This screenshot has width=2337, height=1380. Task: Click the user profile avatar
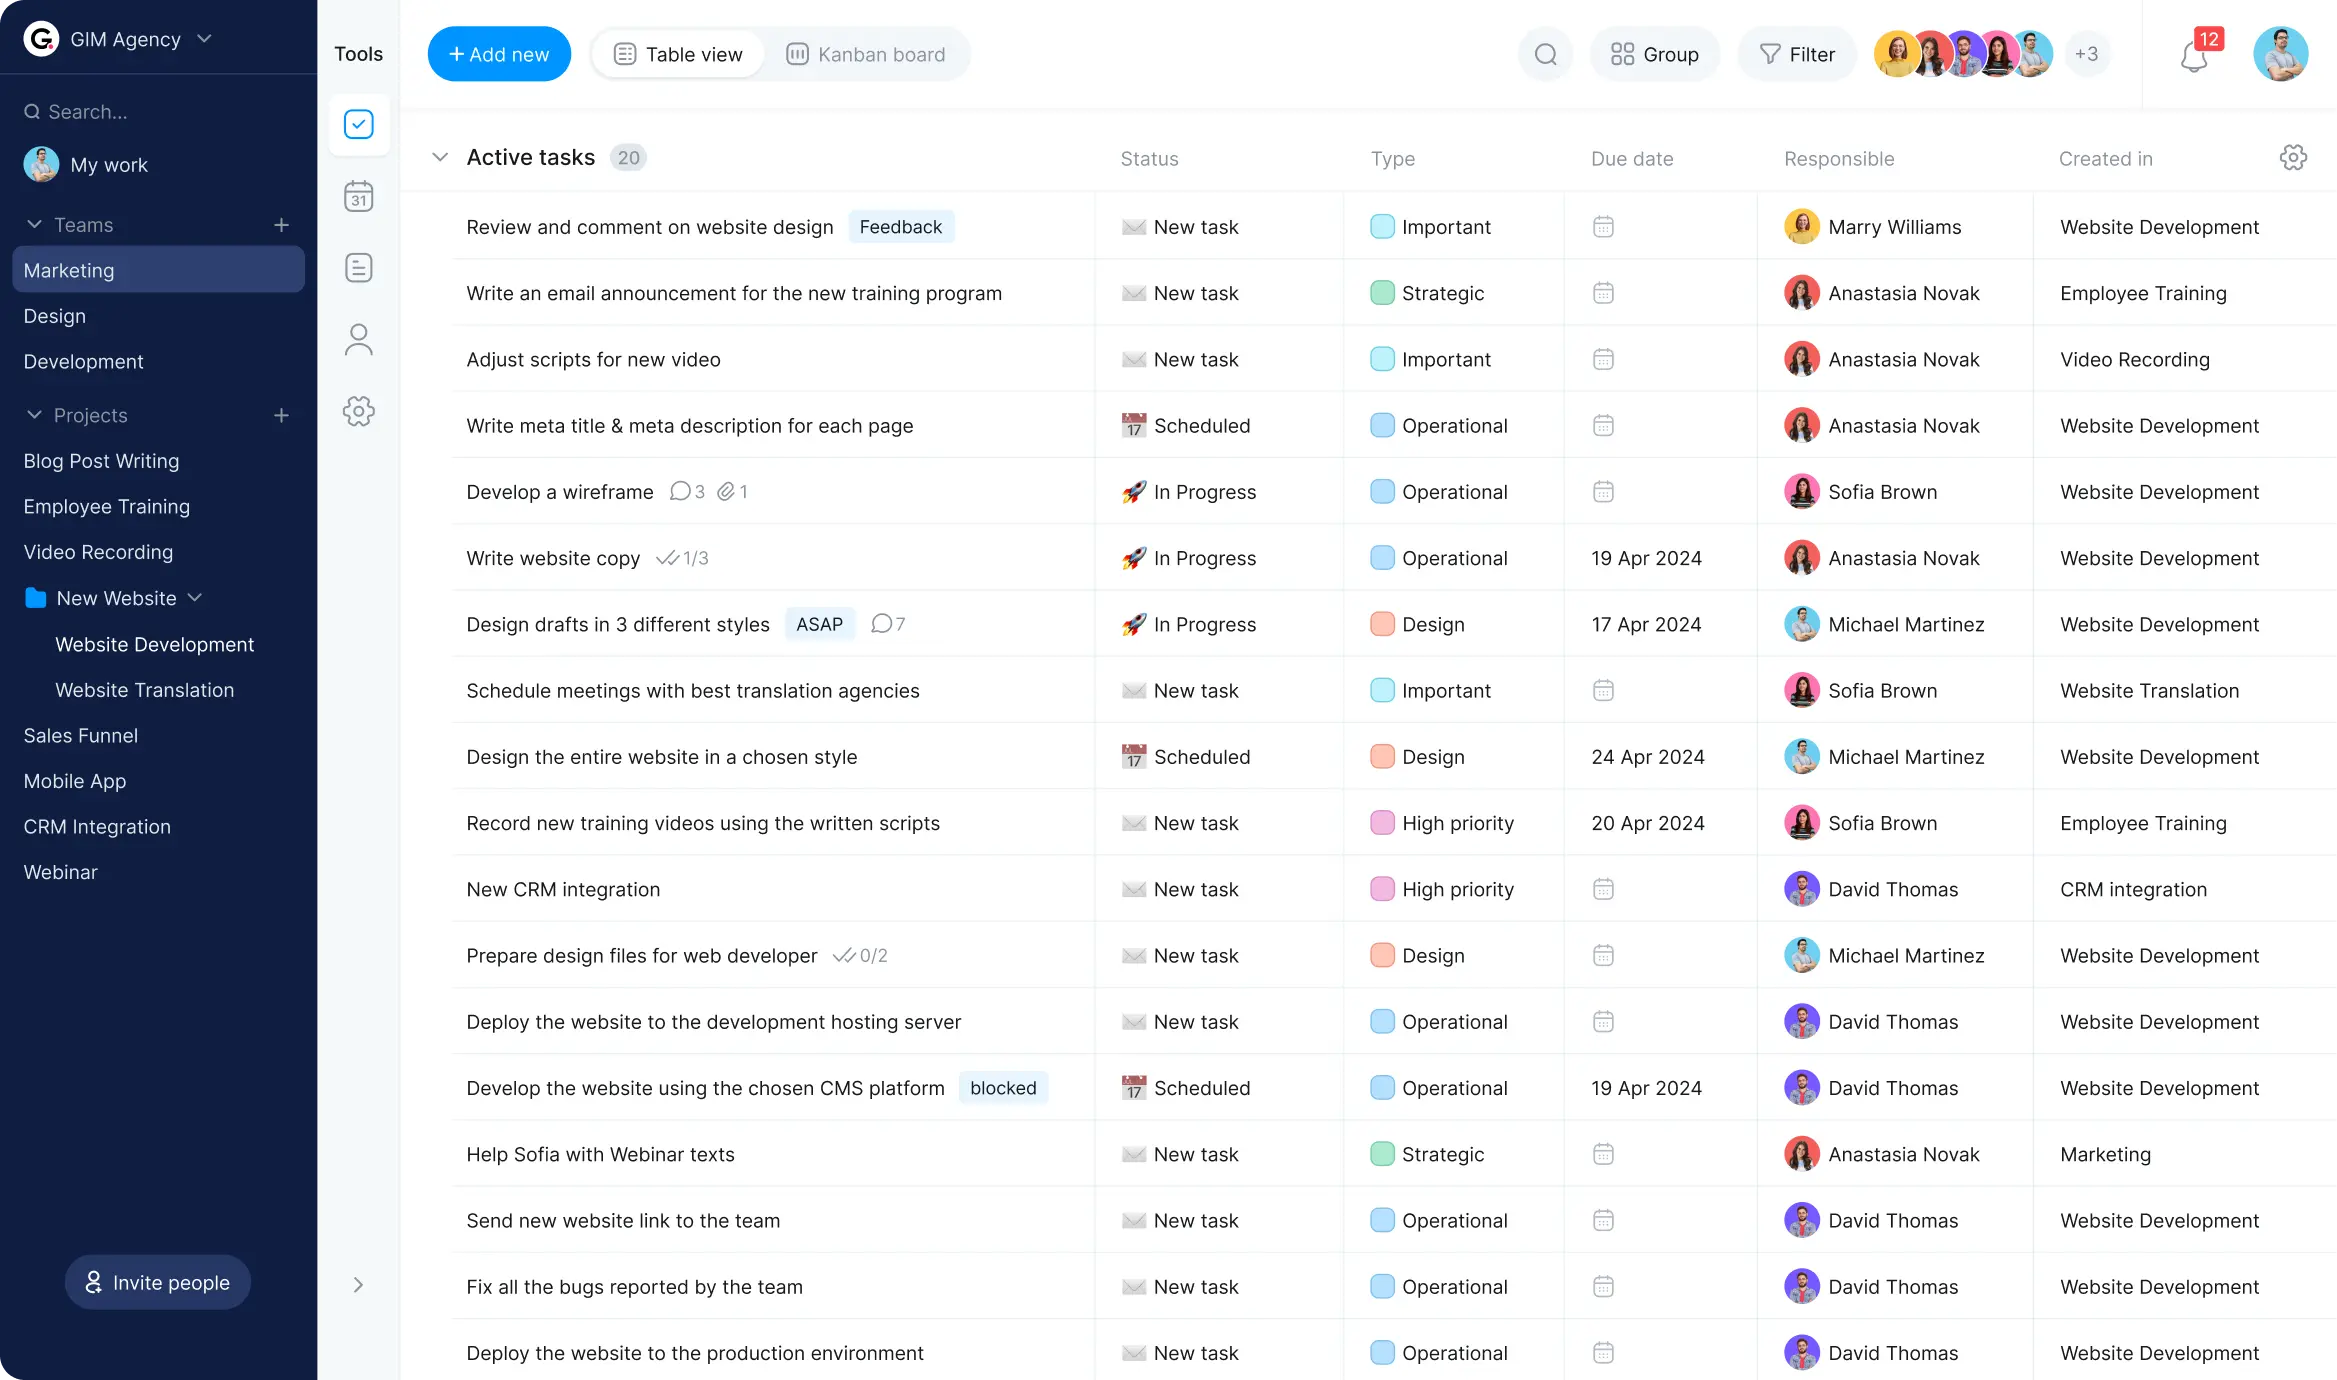tap(2280, 54)
